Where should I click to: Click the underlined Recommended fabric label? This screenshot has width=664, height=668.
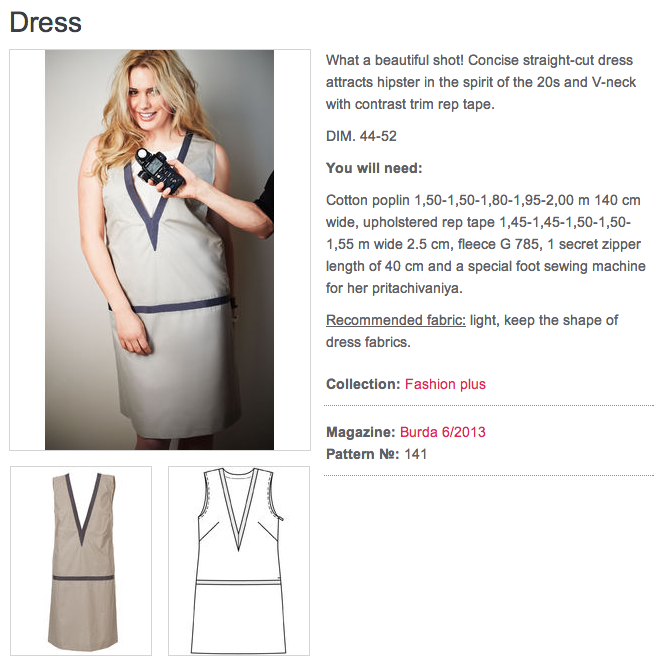[396, 320]
